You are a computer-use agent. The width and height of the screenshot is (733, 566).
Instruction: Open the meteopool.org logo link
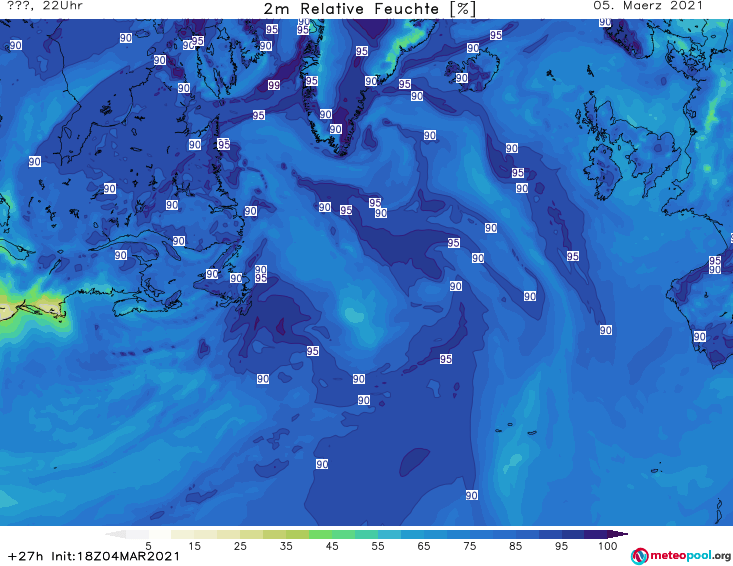(681, 556)
